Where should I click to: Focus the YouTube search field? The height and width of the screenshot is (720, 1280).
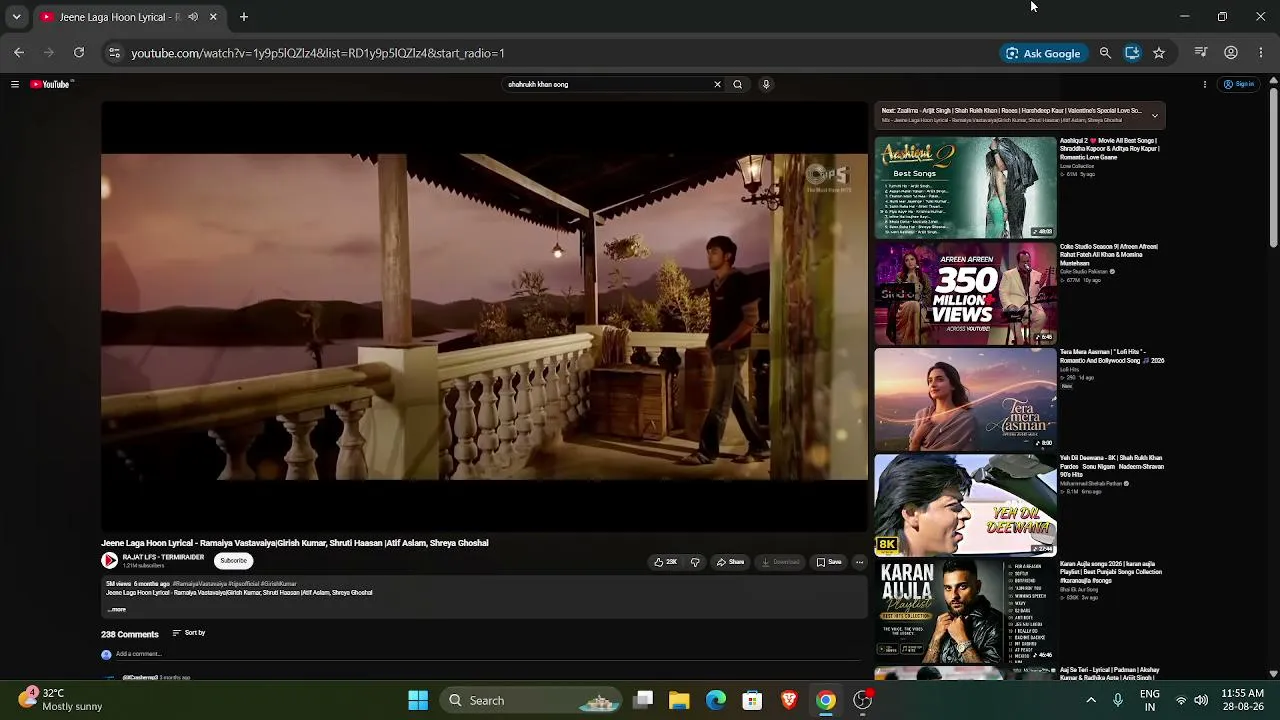click(605, 85)
